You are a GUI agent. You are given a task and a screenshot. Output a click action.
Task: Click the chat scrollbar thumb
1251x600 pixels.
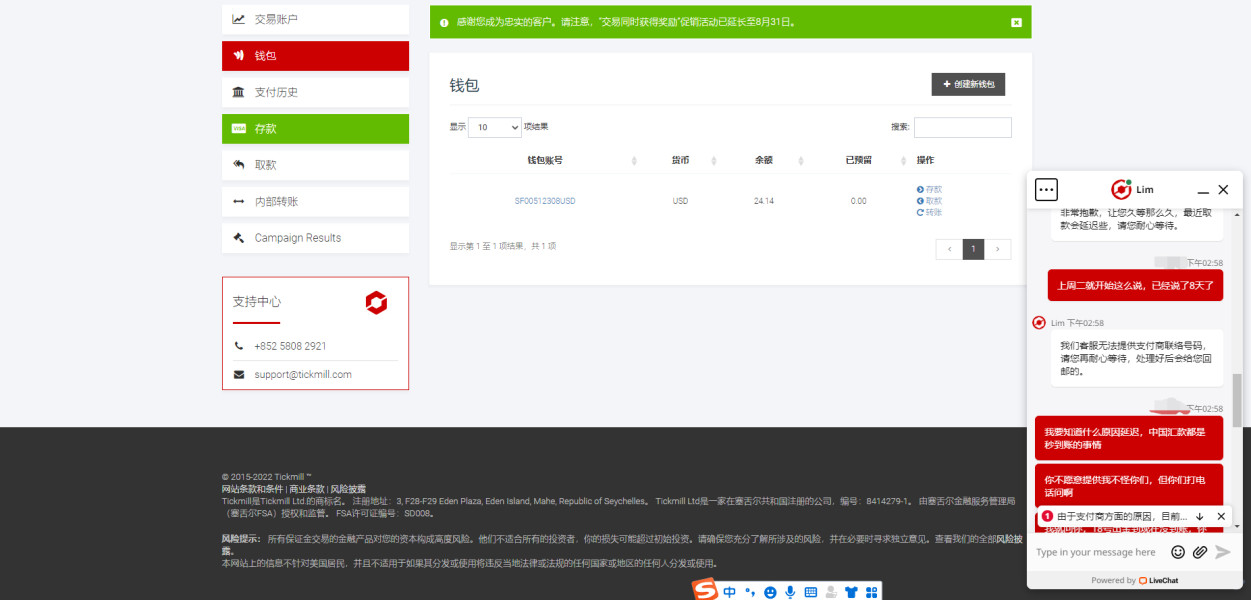1237,401
